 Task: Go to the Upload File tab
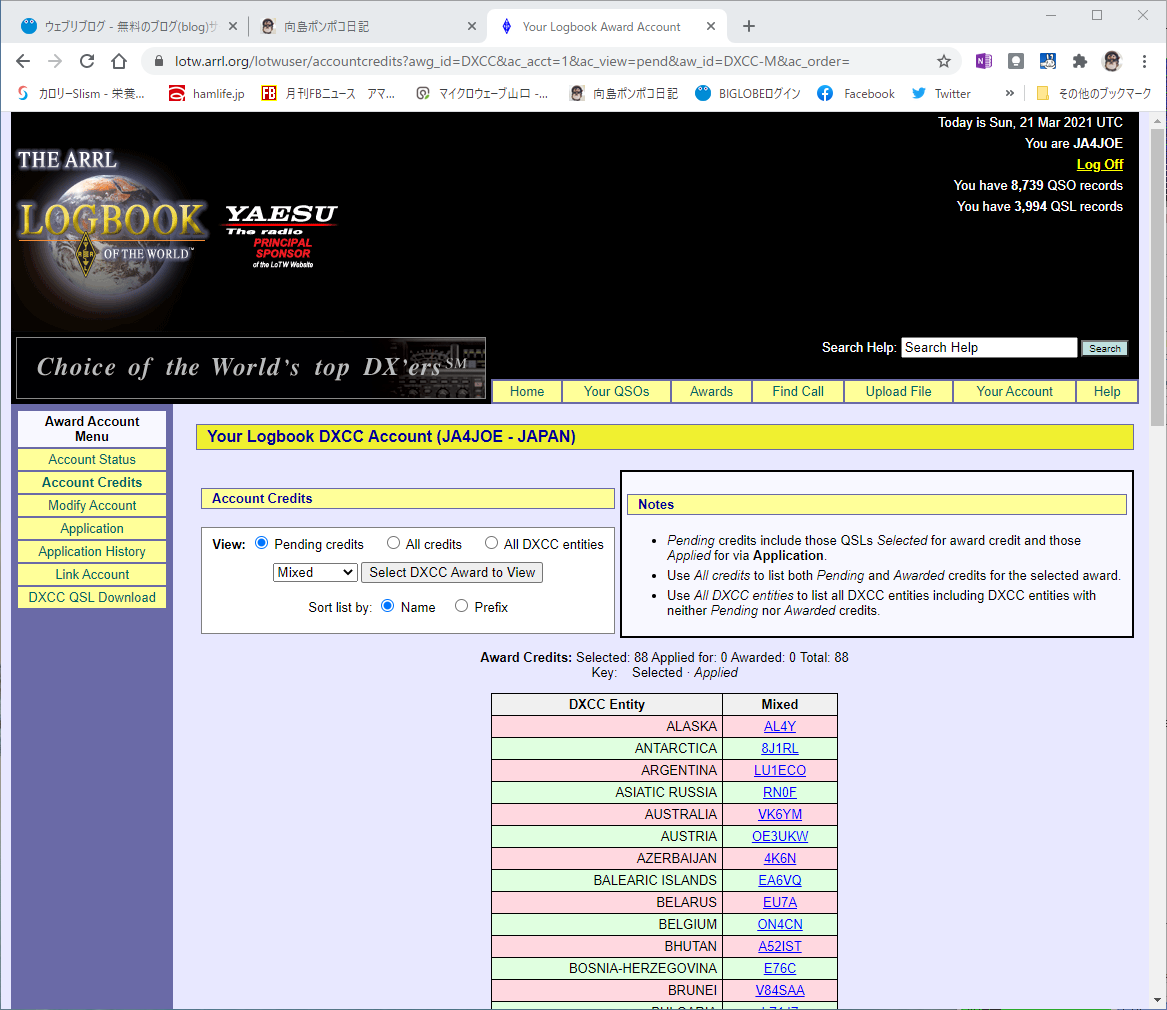click(898, 391)
